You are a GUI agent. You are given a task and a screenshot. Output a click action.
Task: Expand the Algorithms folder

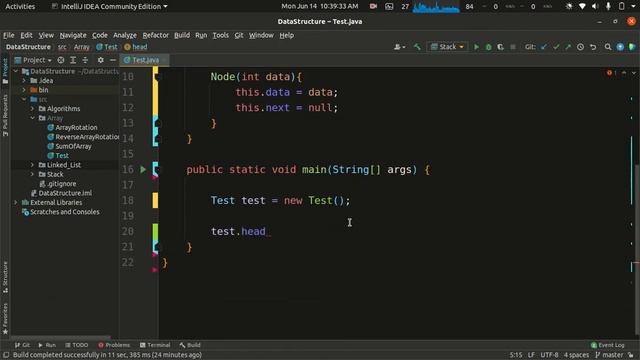(x=33, y=109)
